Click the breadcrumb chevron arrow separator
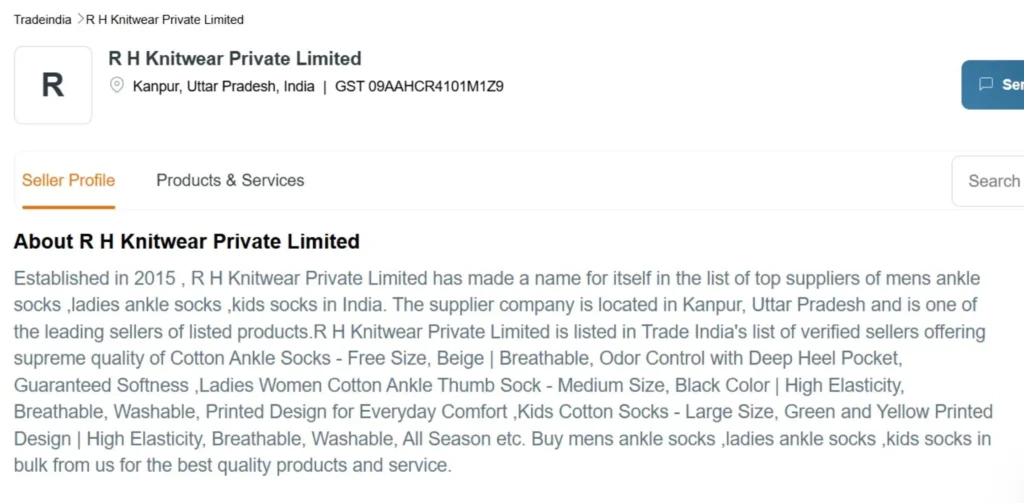Image resolution: width=1024 pixels, height=503 pixels. pyautogui.click(x=80, y=19)
